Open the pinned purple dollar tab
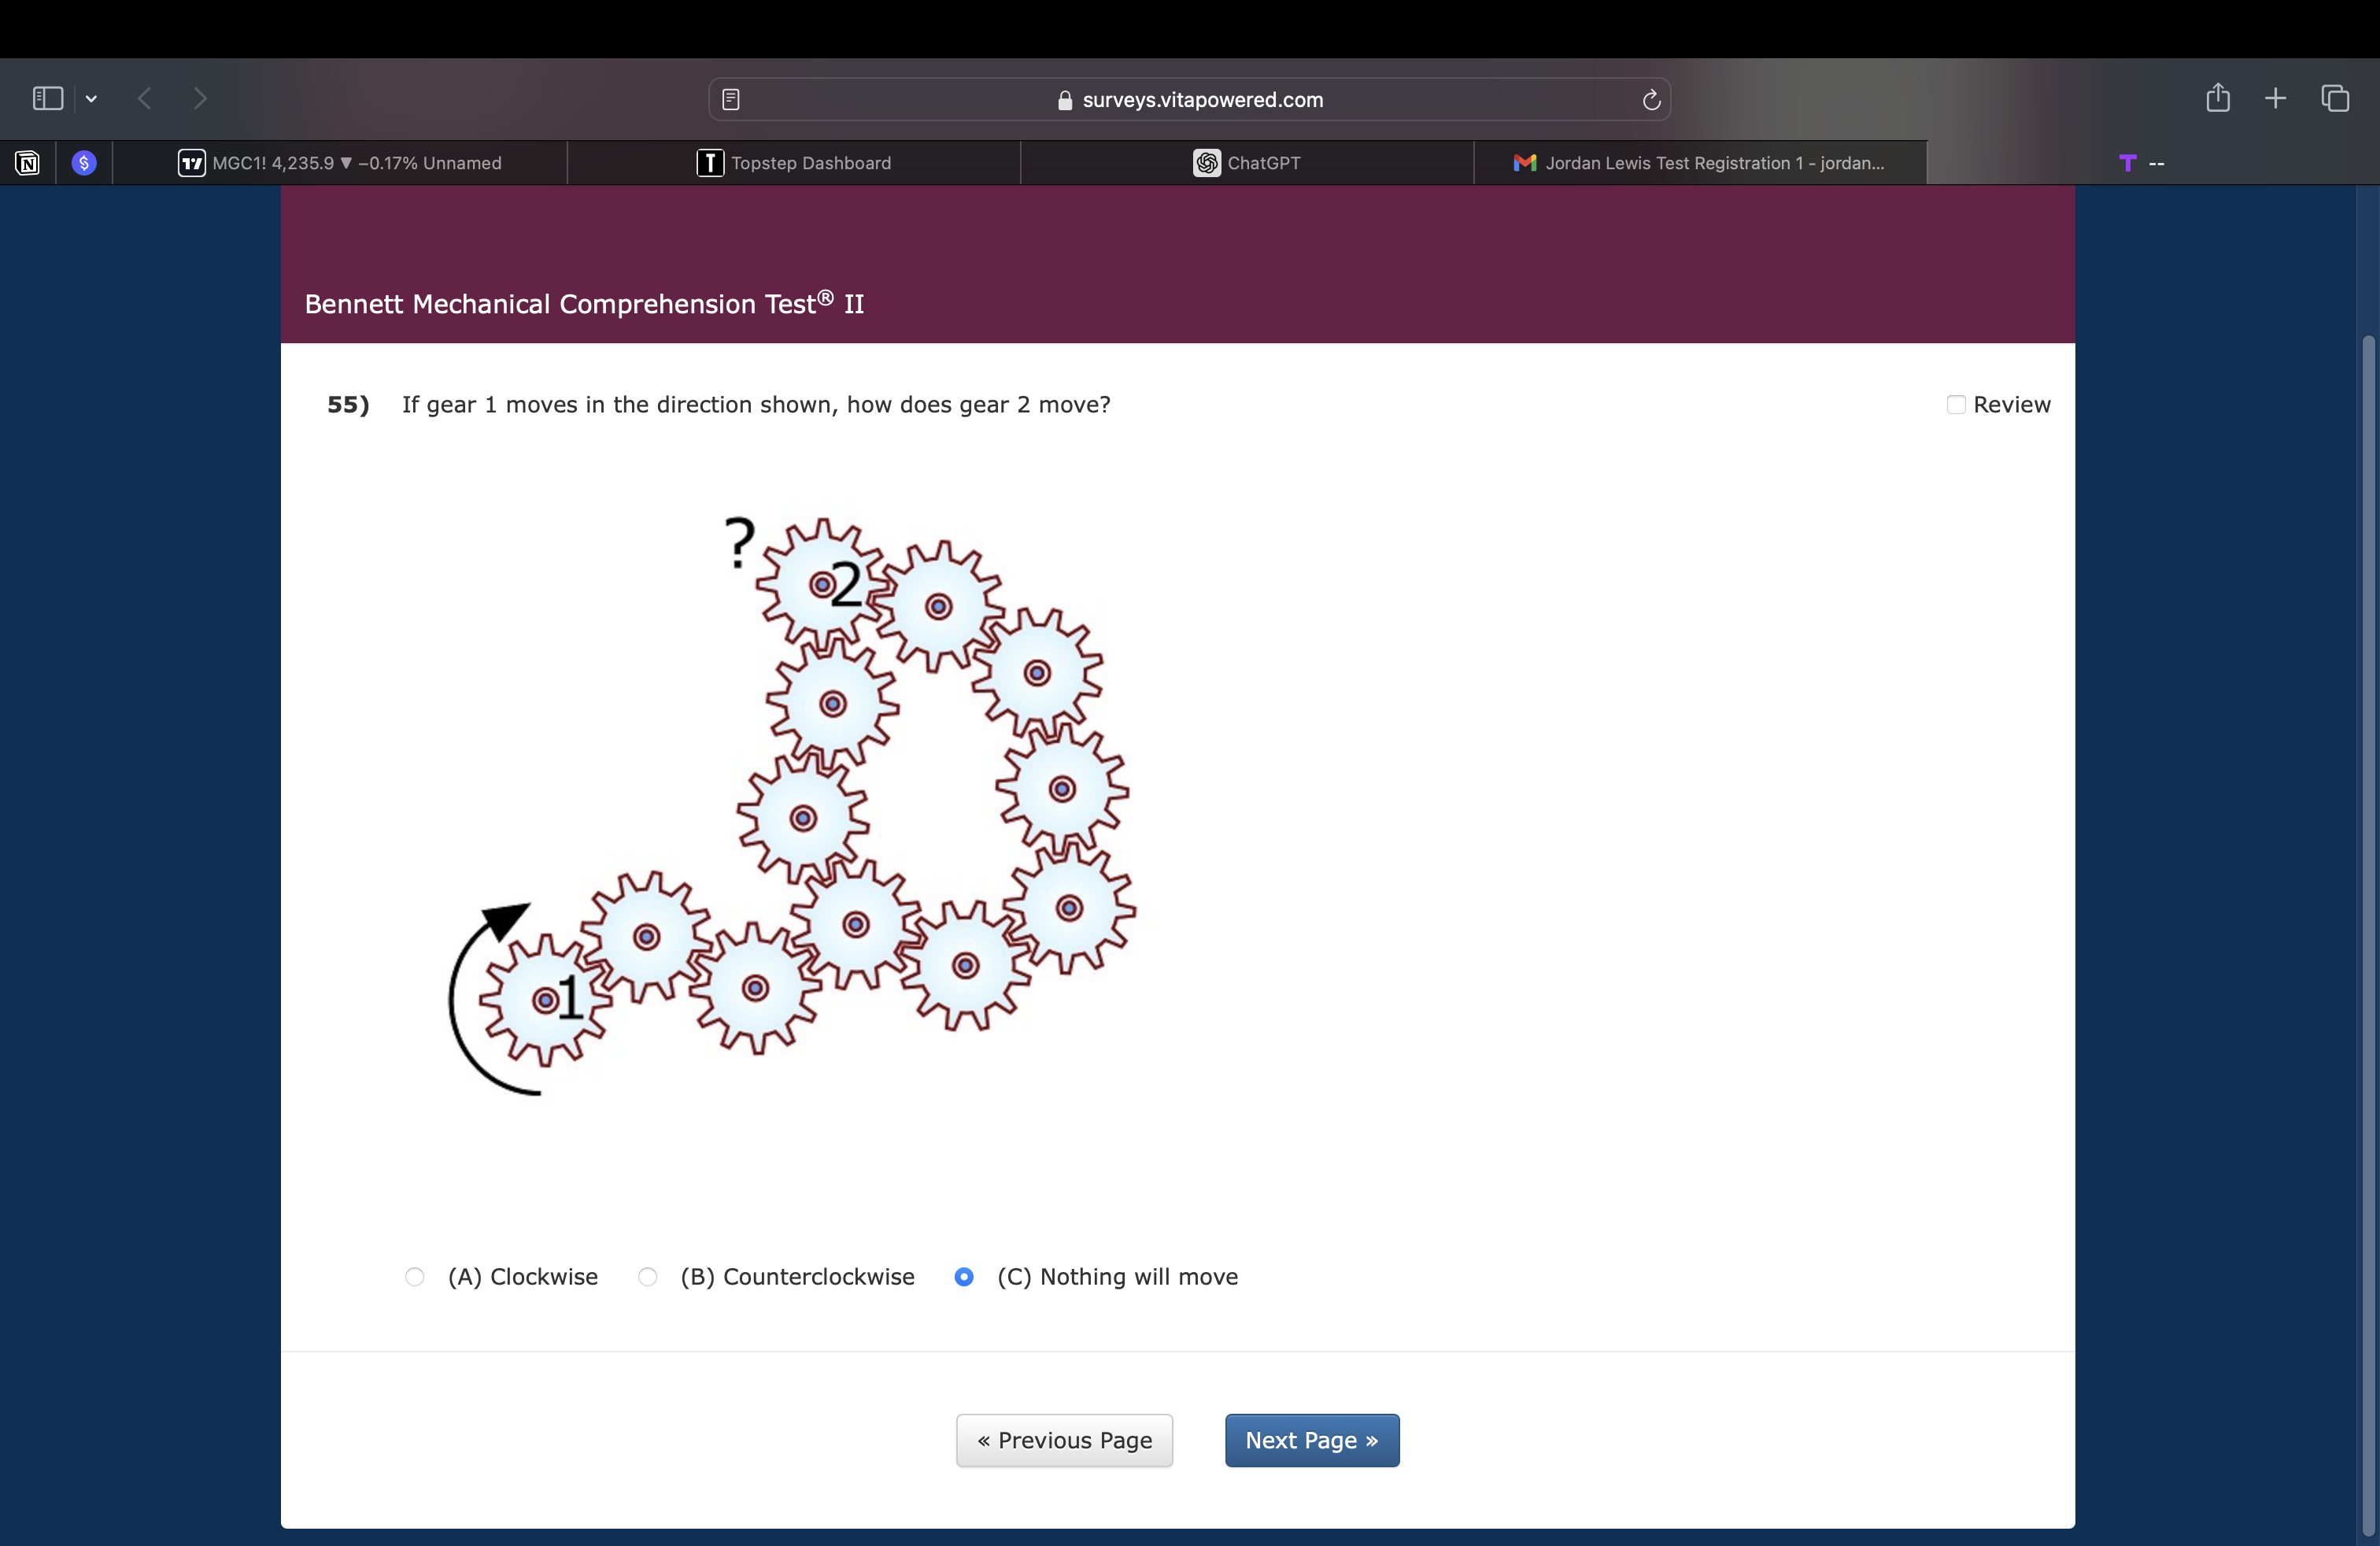Viewport: 2380px width, 1546px height. pos(84,163)
